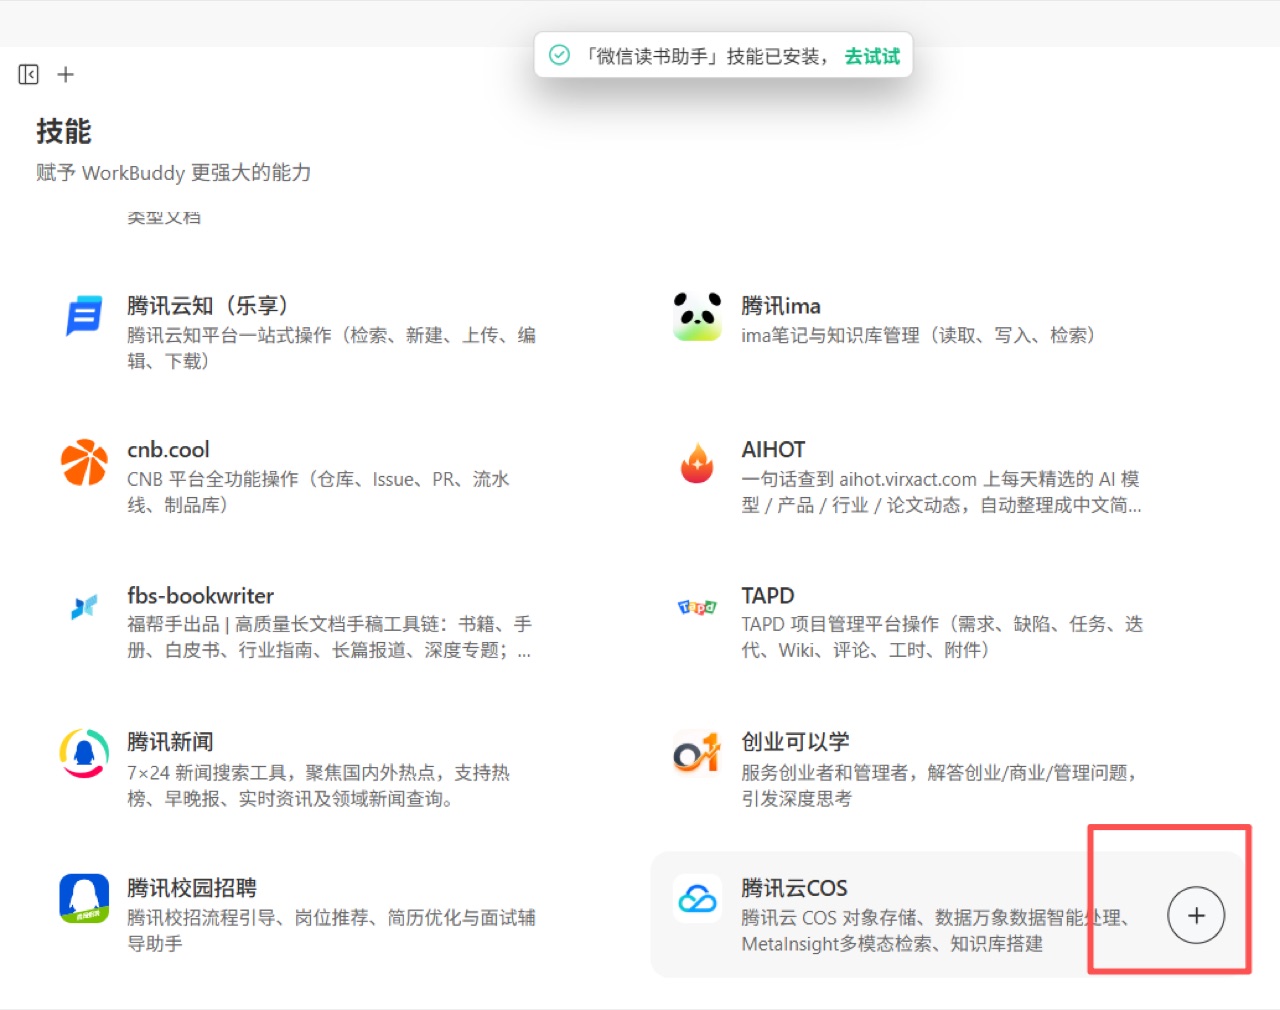Open the 创业可以学 icon
Screen dimensions: 1280x1010
click(697, 753)
